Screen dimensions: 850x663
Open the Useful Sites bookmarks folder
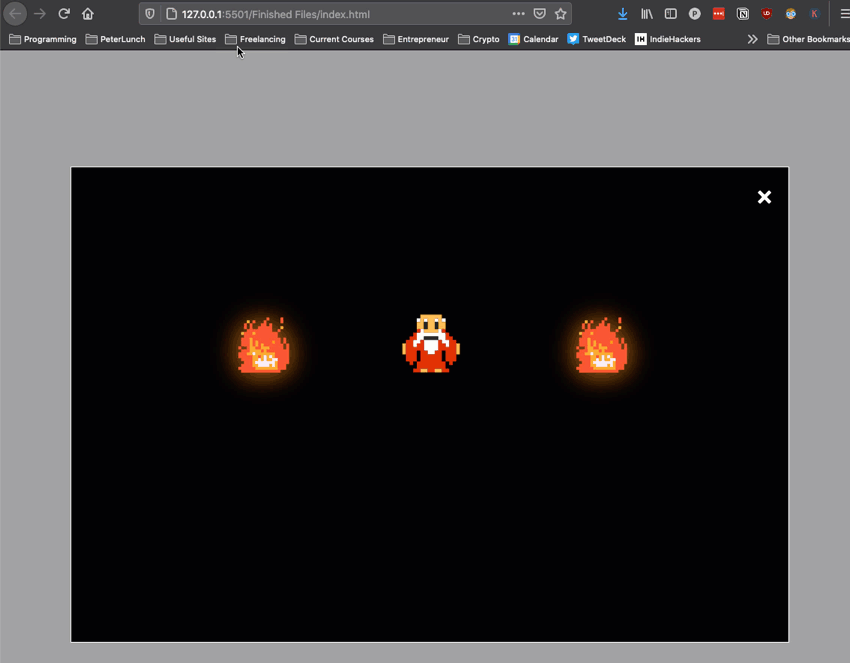point(185,39)
